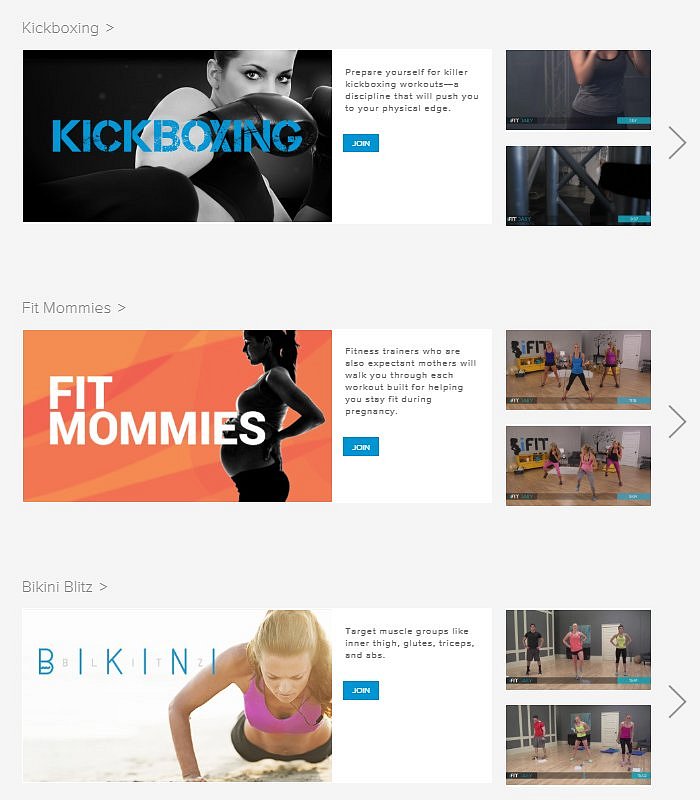The width and height of the screenshot is (700, 800).
Task: Play the first Fit Mommies workout video
Action: (x=578, y=370)
